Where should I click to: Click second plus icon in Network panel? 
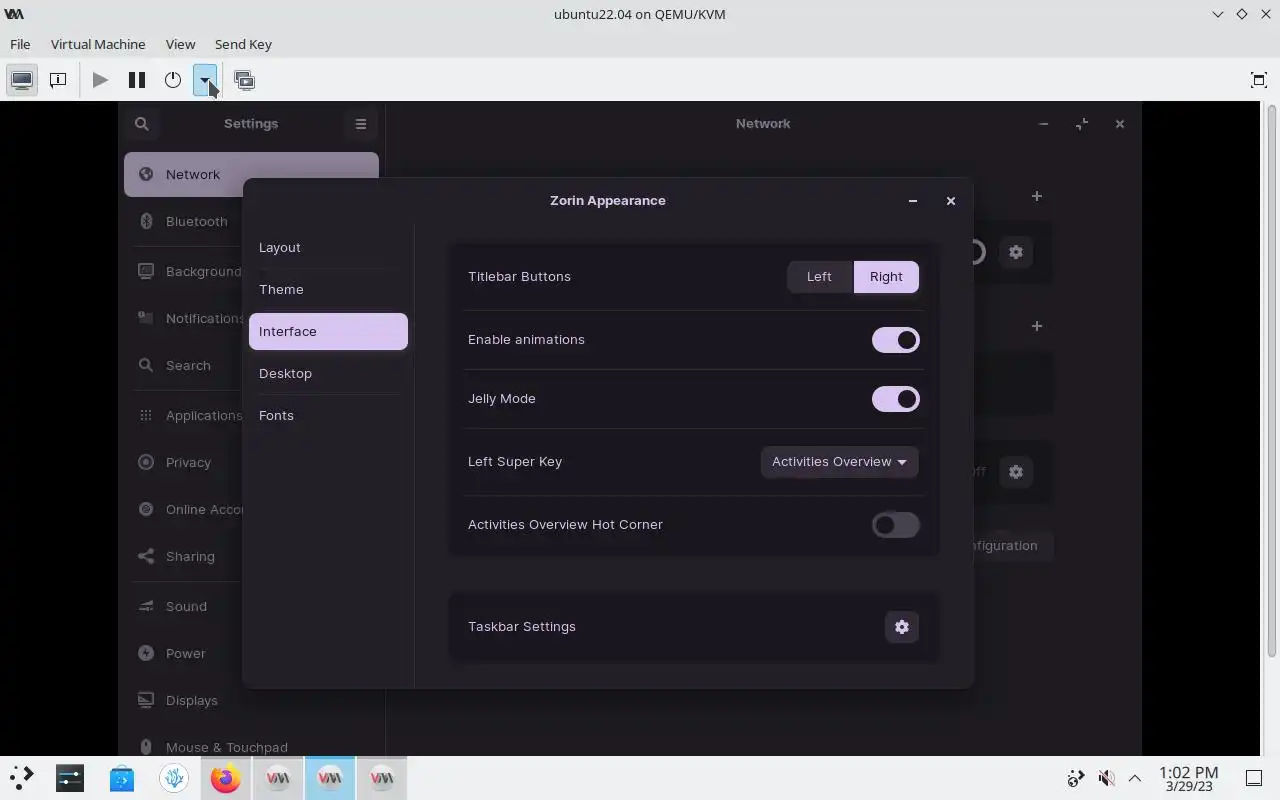1037,326
